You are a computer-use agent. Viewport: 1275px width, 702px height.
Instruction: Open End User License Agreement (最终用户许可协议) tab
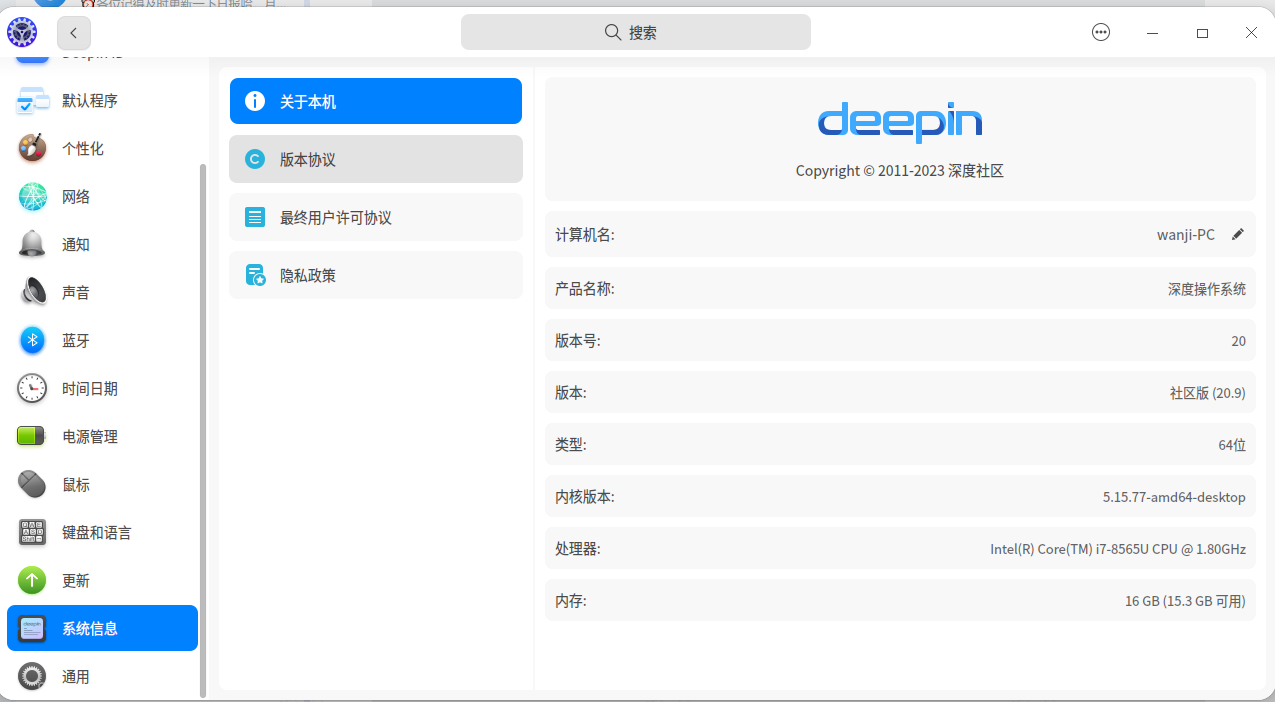click(x=376, y=217)
